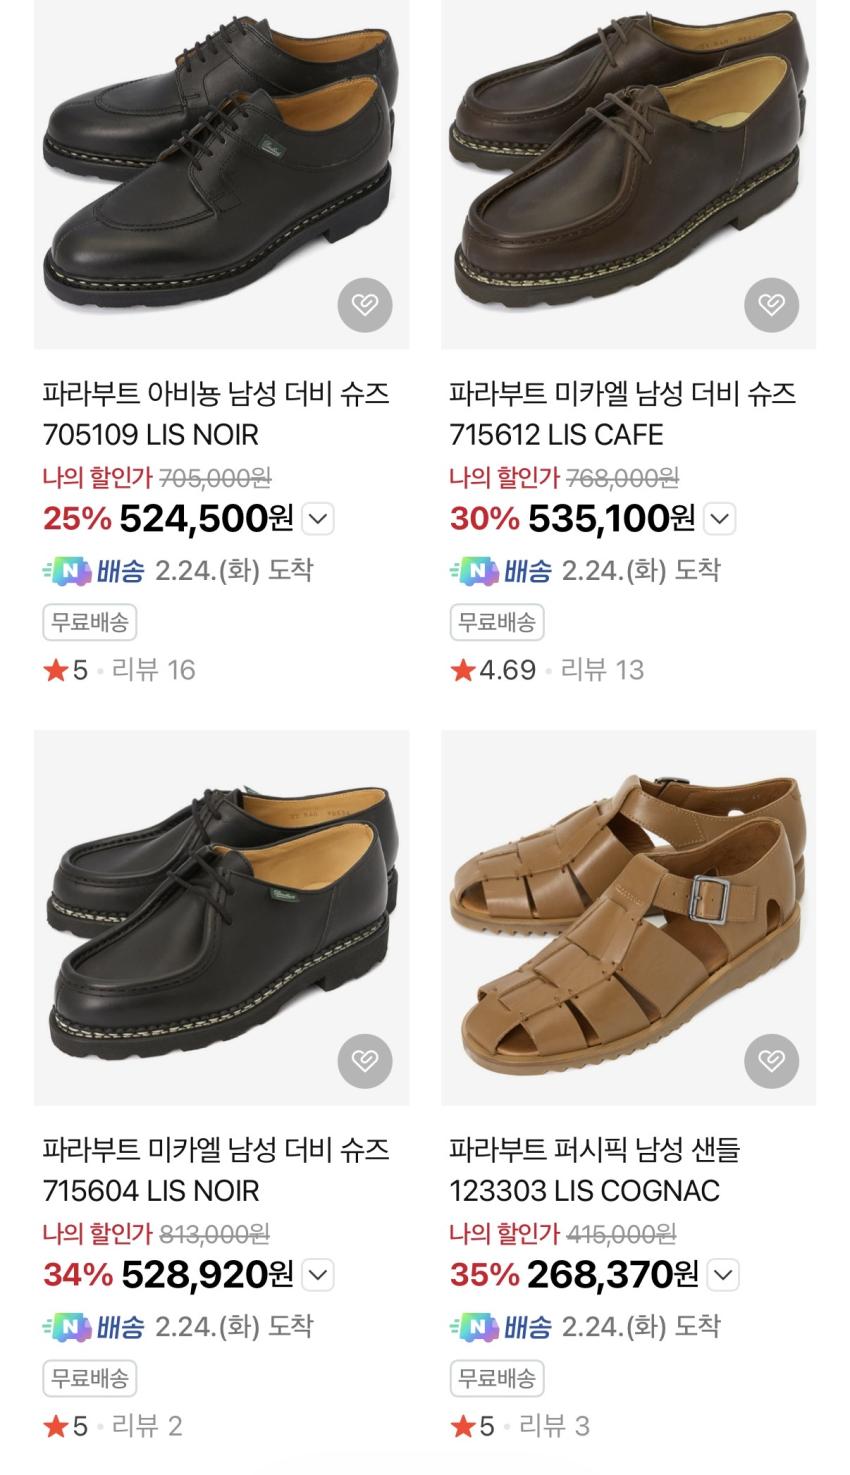This screenshot has width=850, height=1475.
Task: Open 파라부트 아비뇽 남성 더비 슈즈 title
Action: [215, 394]
